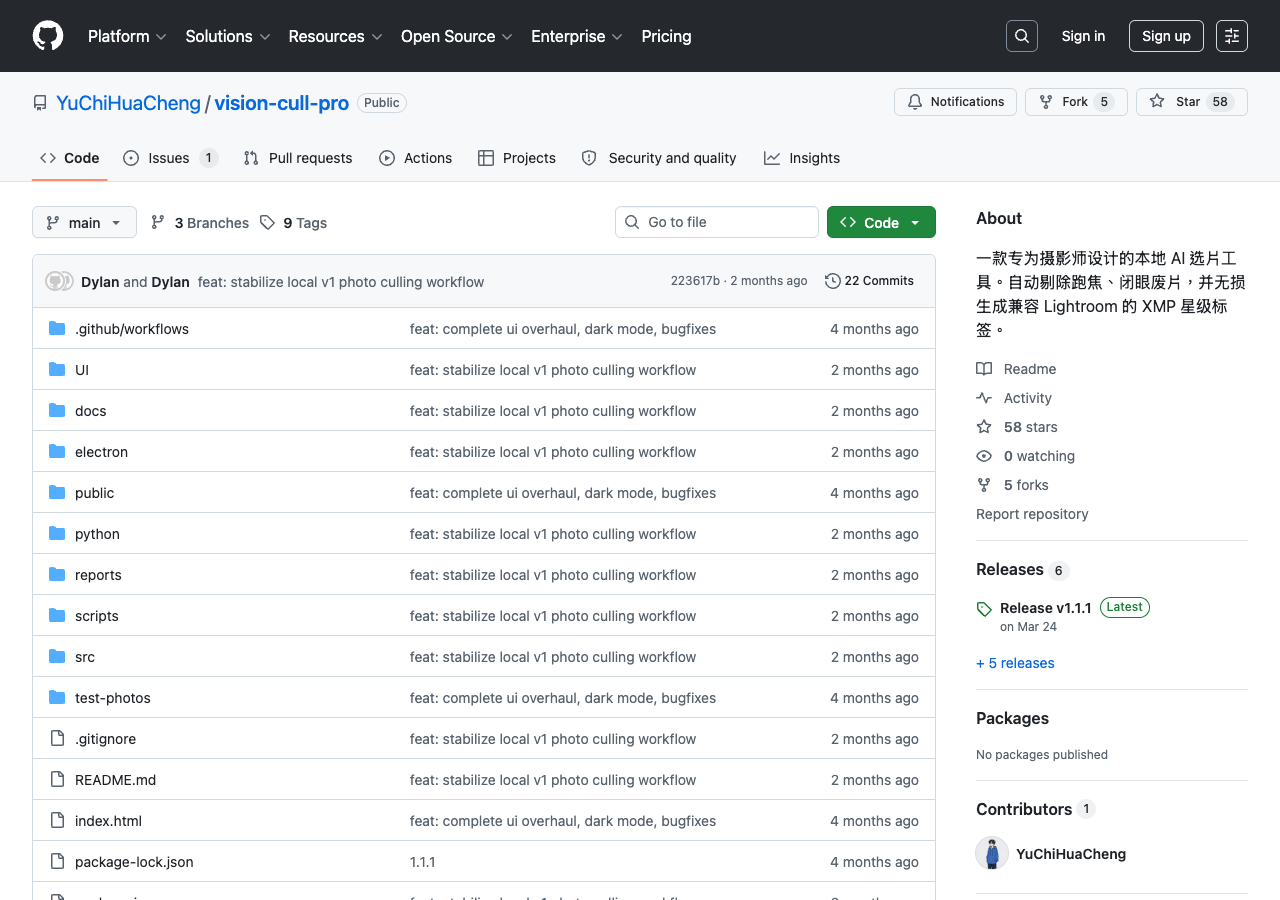Click the Fork icon for this repository

pyautogui.click(x=1046, y=102)
